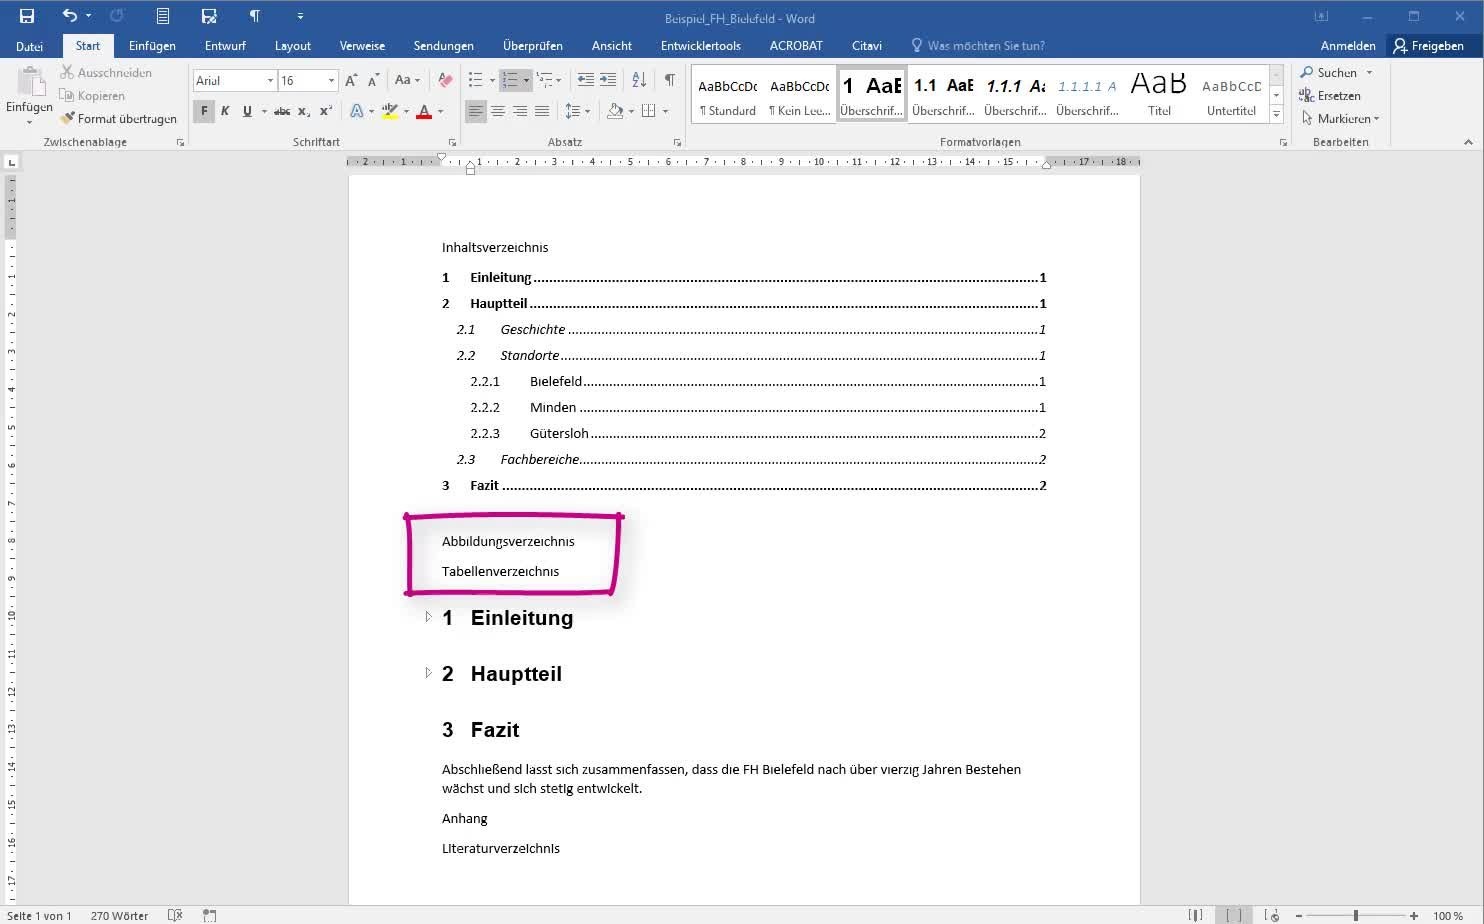The image size is (1484, 924).
Task: Toggle paragraph marks display with the pilcrow
Action: point(669,80)
